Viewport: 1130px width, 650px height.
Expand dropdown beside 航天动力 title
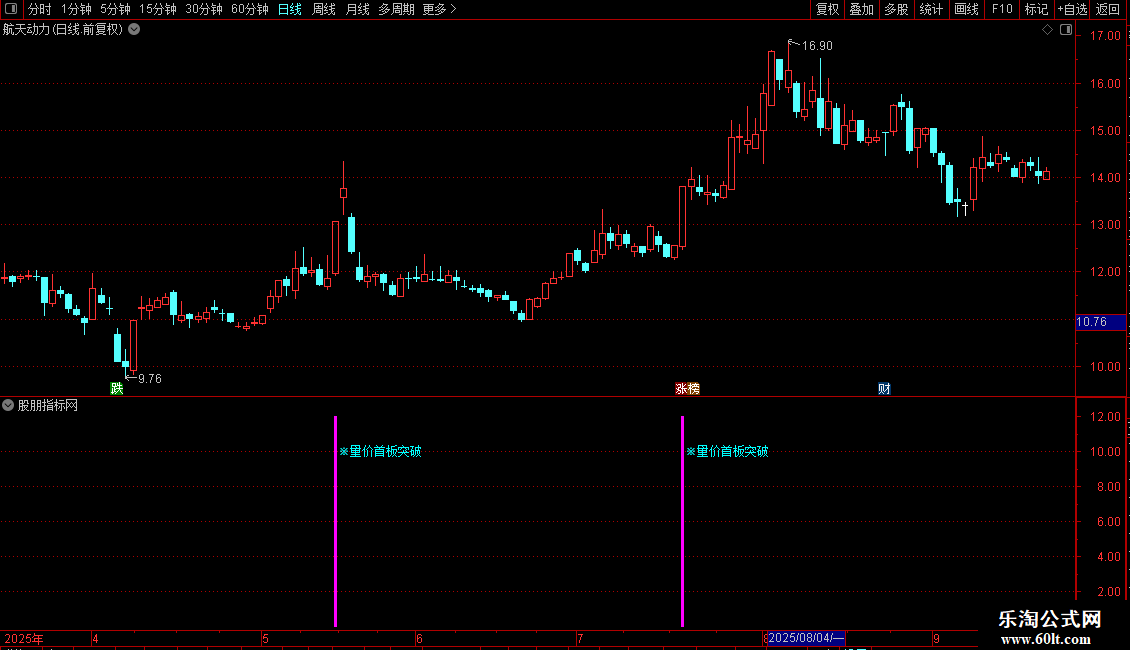coord(134,30)
